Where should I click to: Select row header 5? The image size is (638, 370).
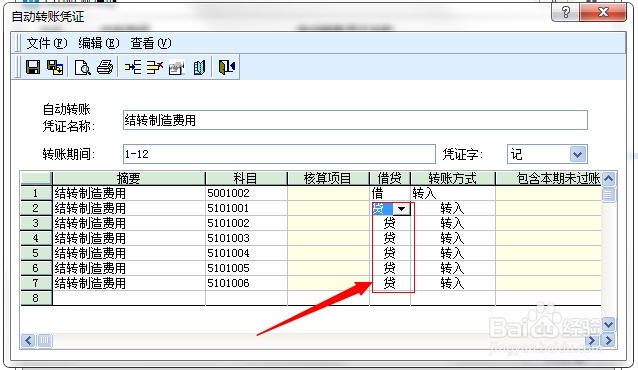click(x=36, y=253)
